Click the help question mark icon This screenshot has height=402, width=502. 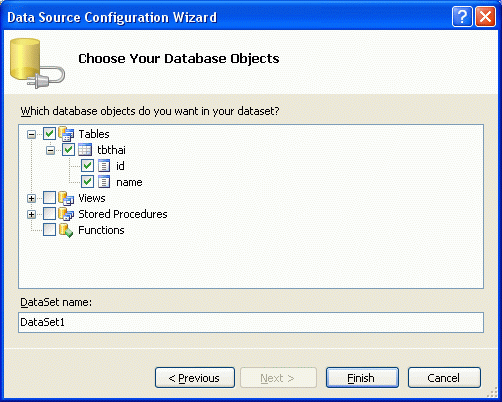pos(462,16)
